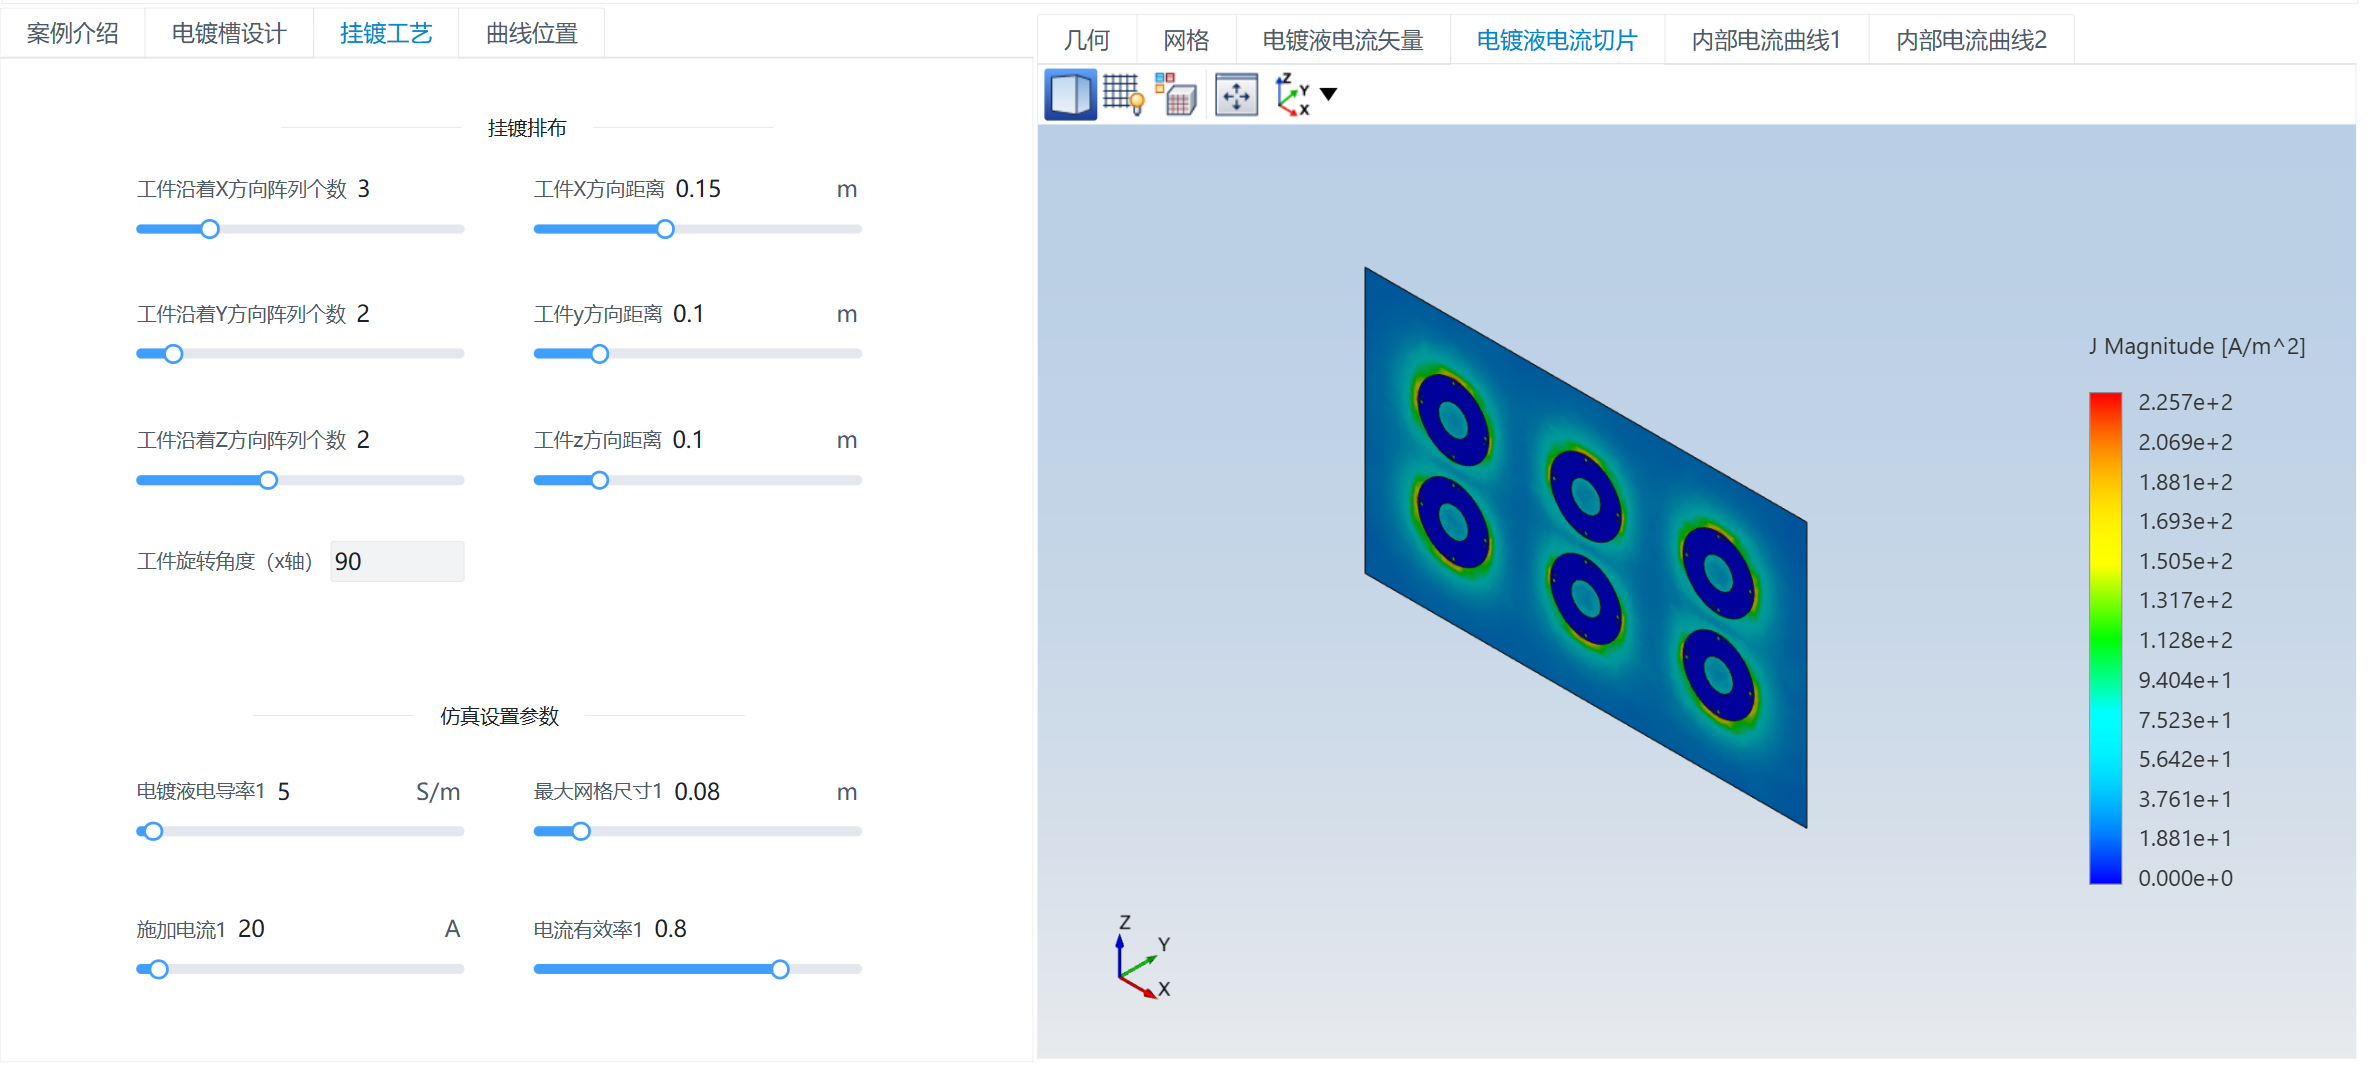This screenshot has height=1065, width=2375.
Task: Click the XYZ axis orientation icon
Action: [1293, 95]
